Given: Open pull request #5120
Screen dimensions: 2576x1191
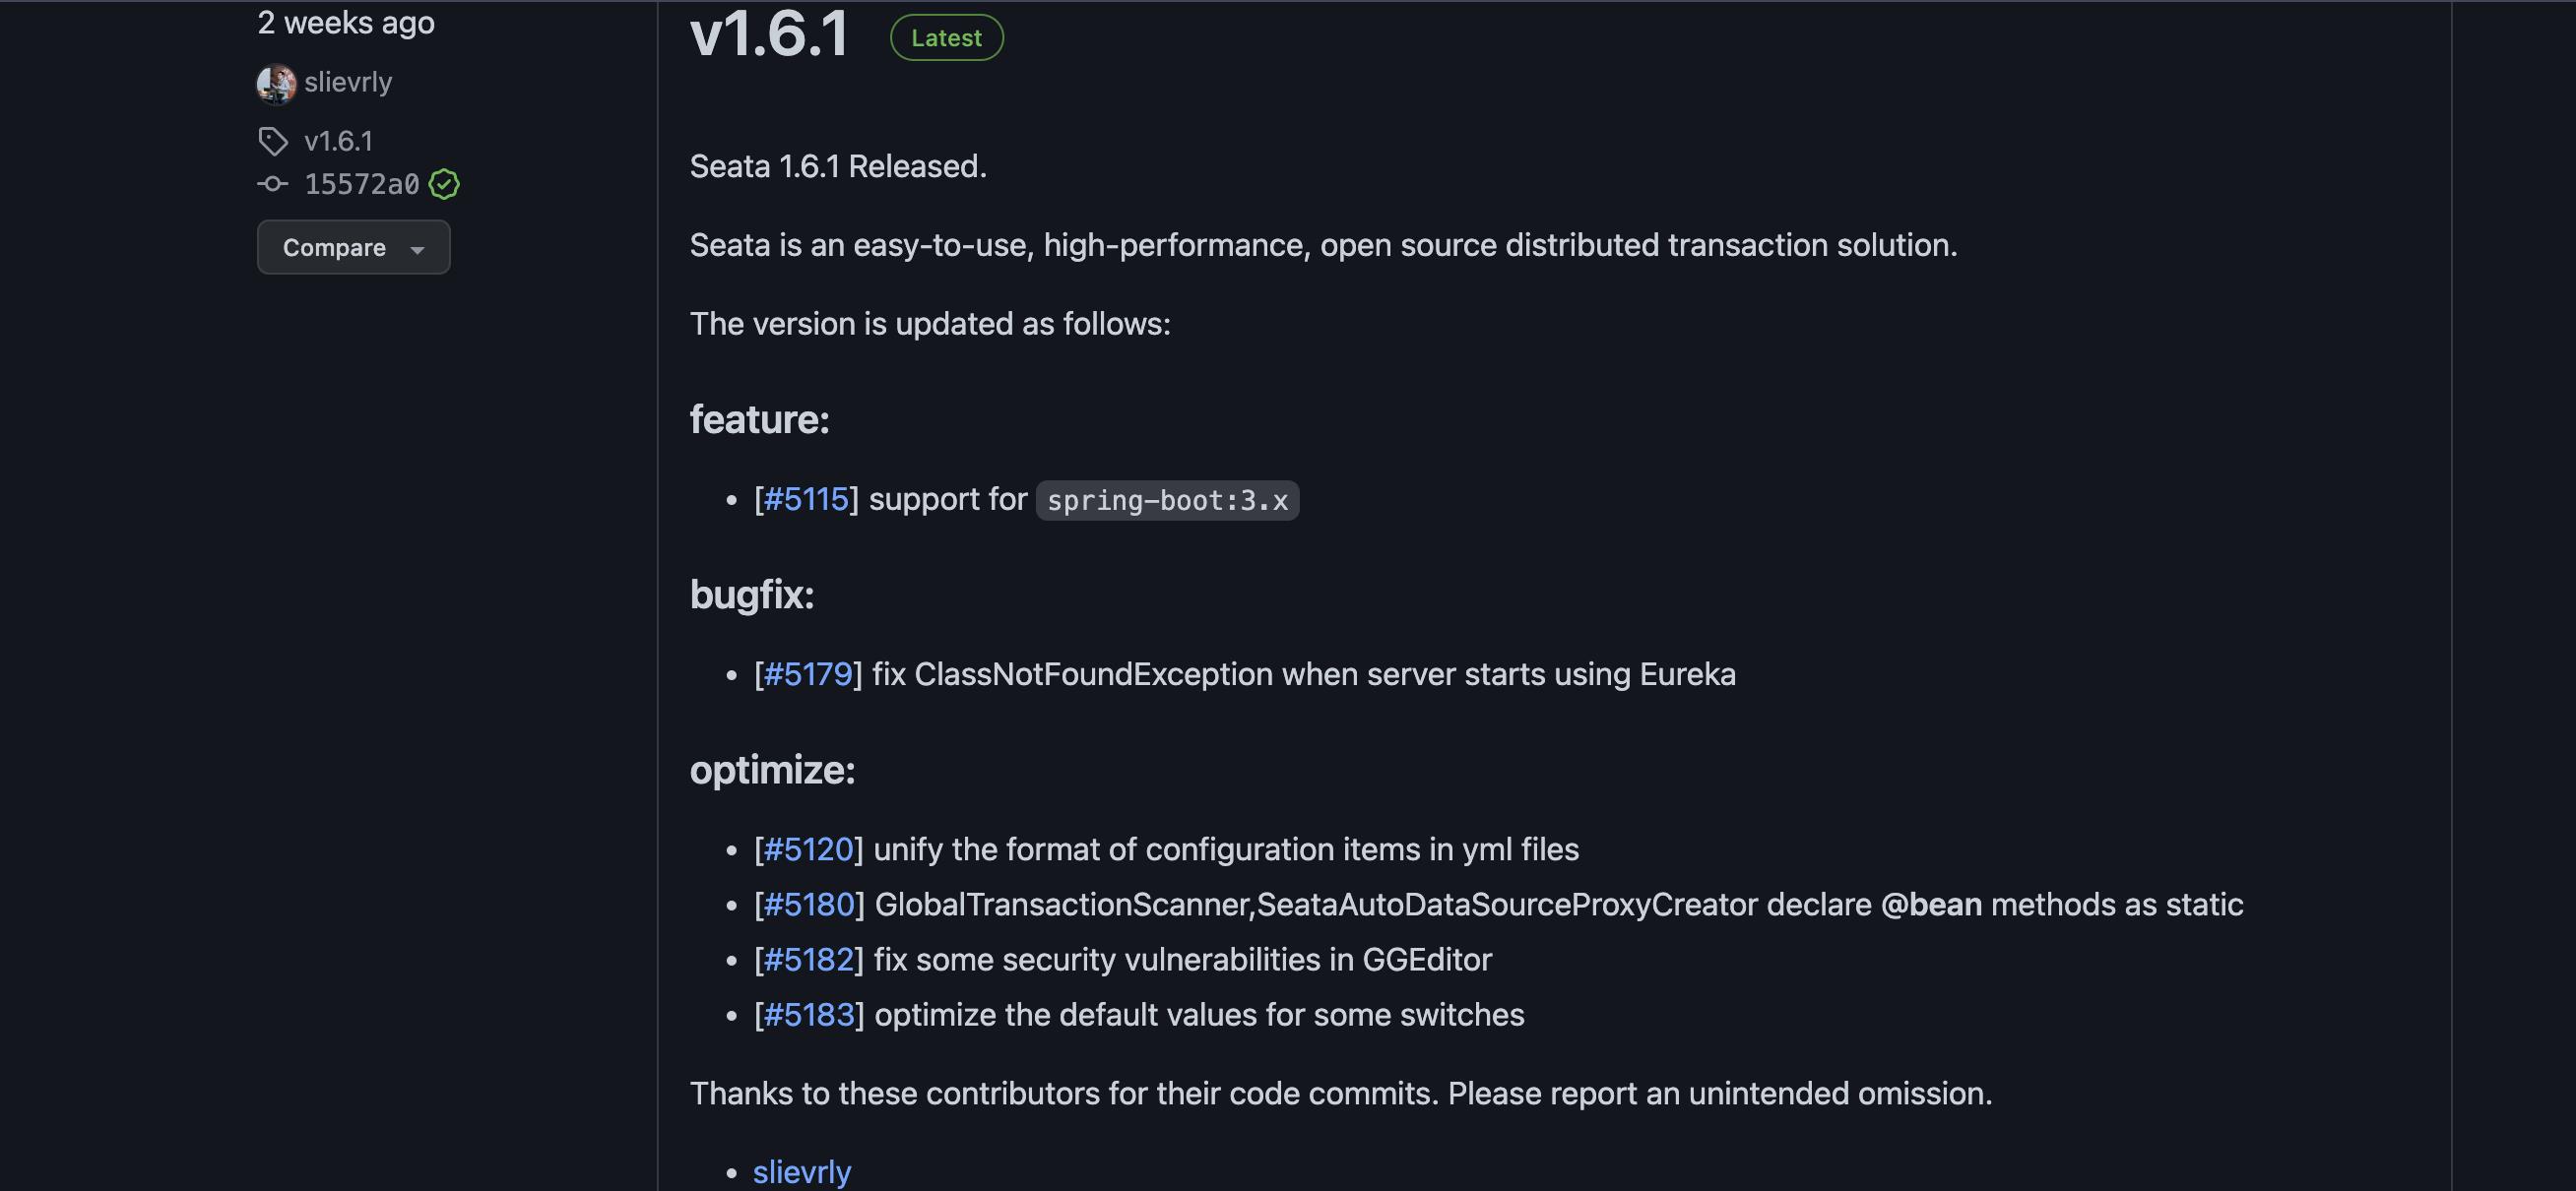Looking at the screenshot, I should point(809,849).
